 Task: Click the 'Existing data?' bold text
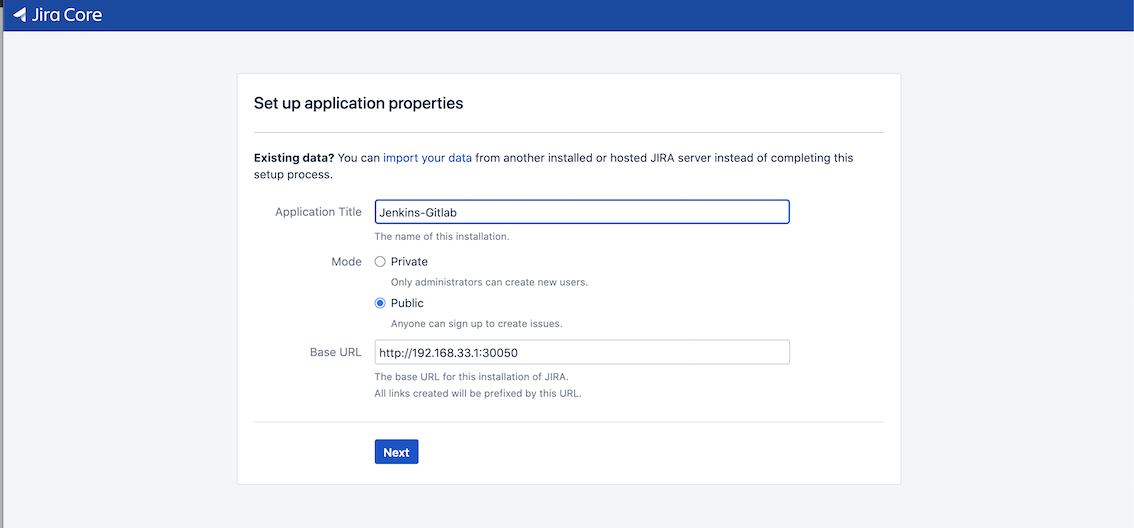(294, 158)
